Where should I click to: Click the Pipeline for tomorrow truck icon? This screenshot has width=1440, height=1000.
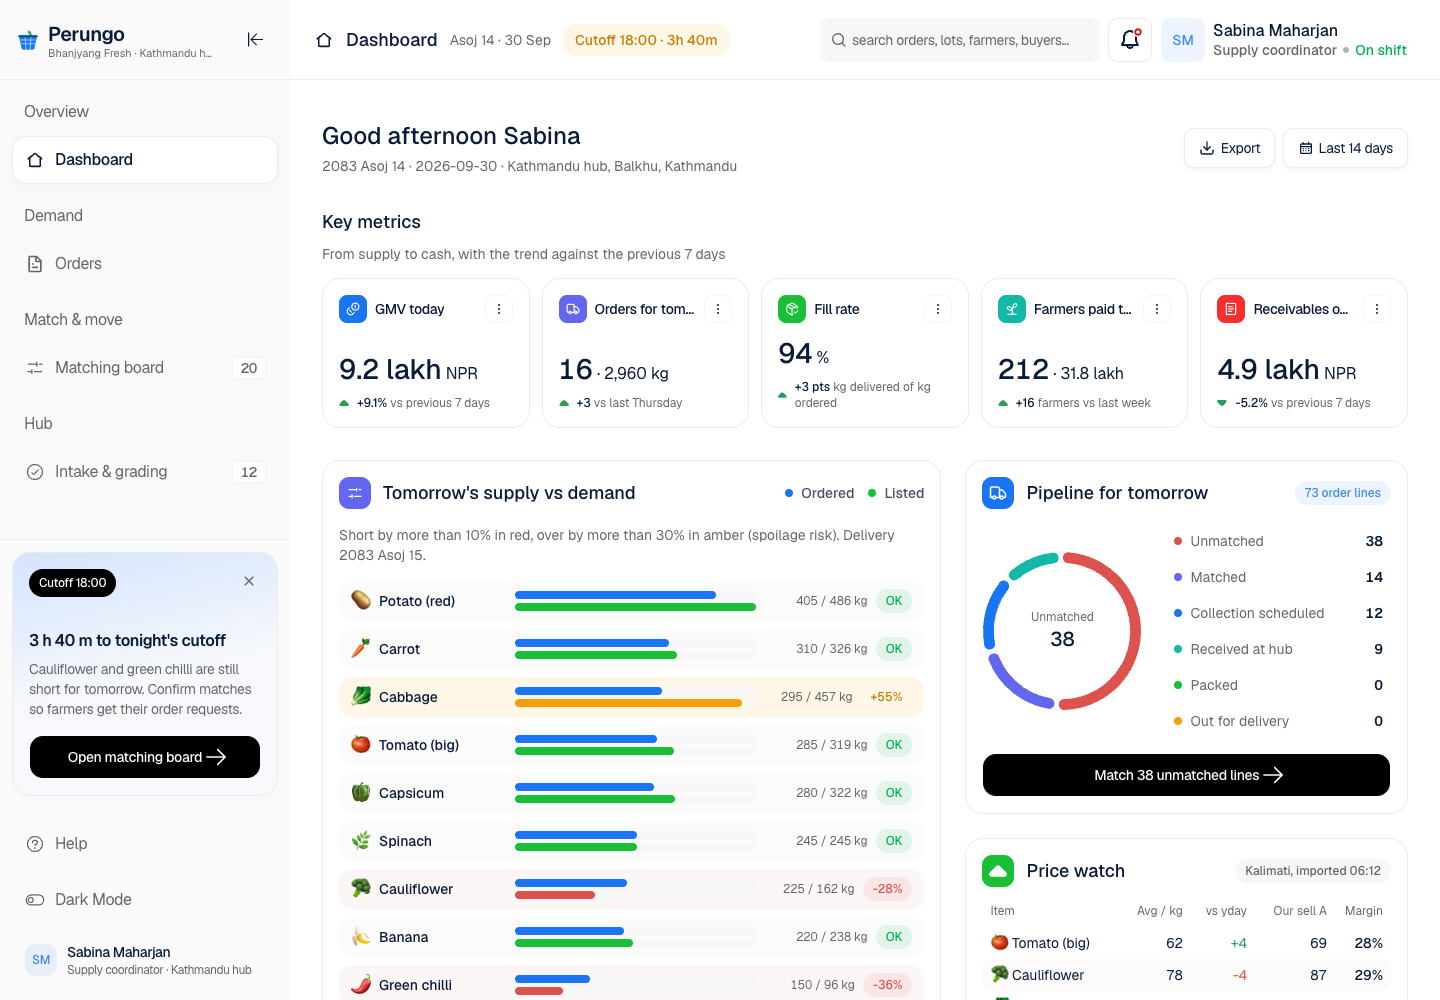coord(998,493)
